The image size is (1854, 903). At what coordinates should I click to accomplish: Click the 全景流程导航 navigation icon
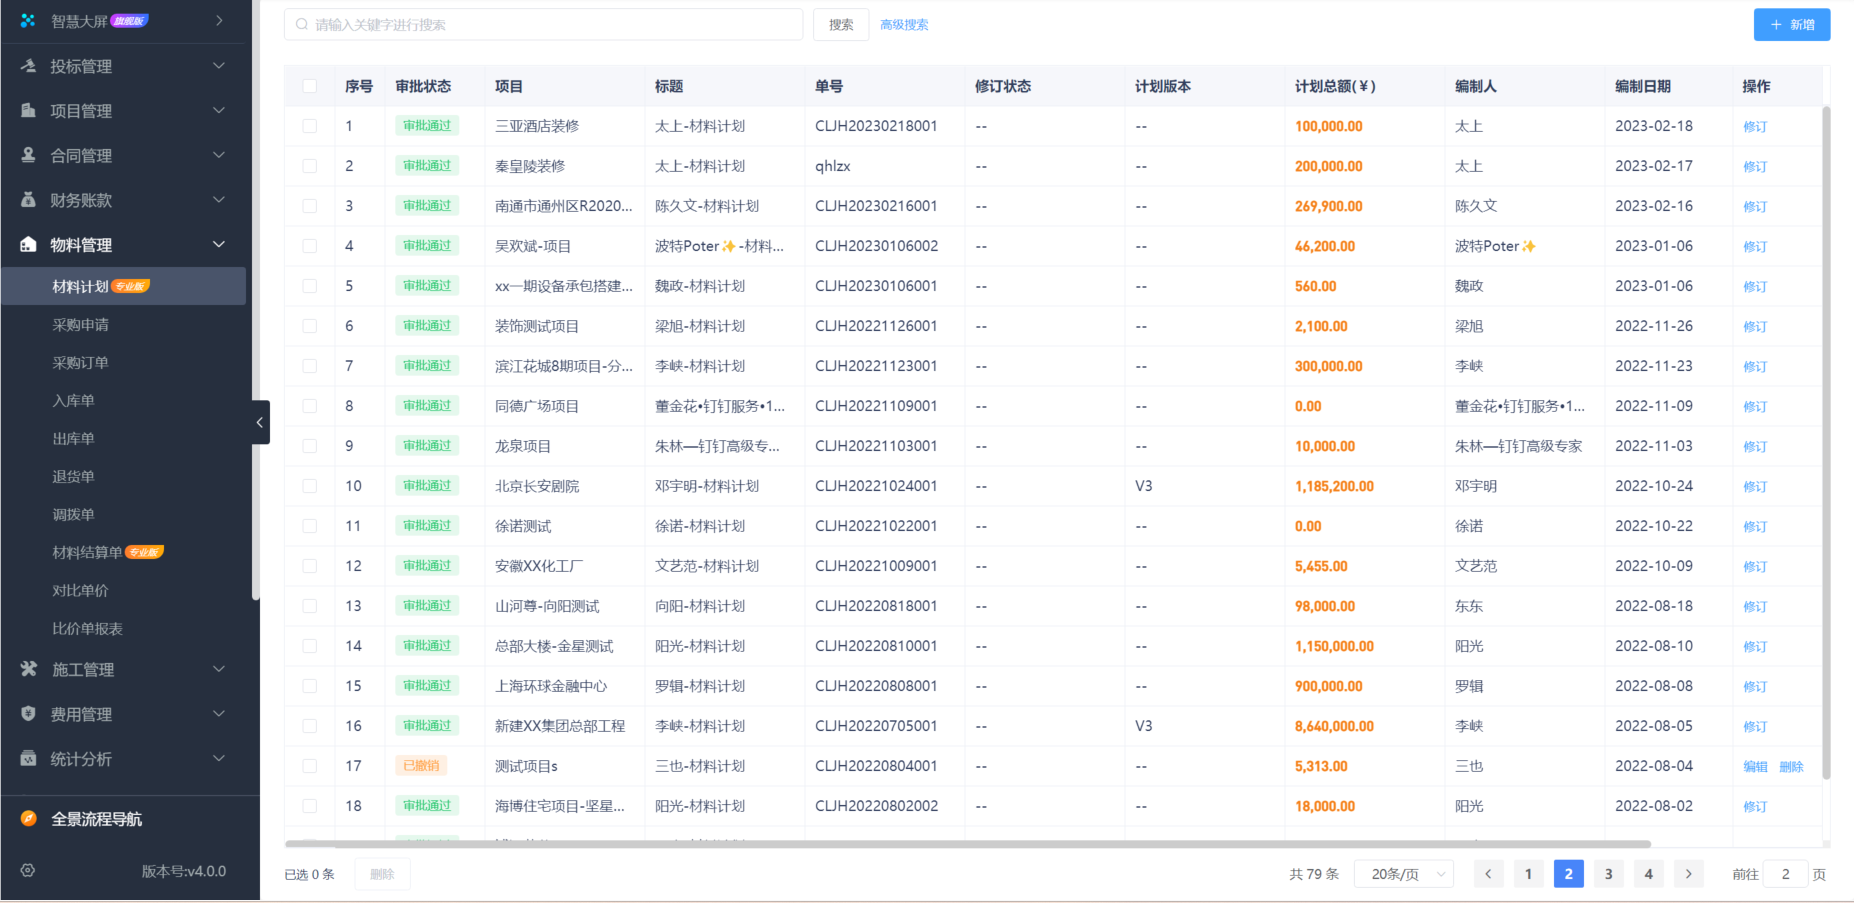(27, 818)
